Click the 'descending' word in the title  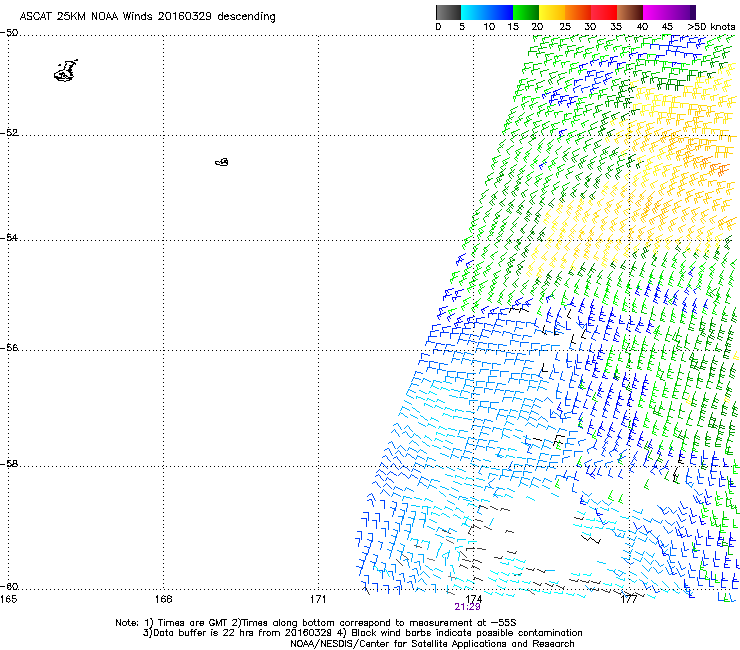[x=246, y=16]
